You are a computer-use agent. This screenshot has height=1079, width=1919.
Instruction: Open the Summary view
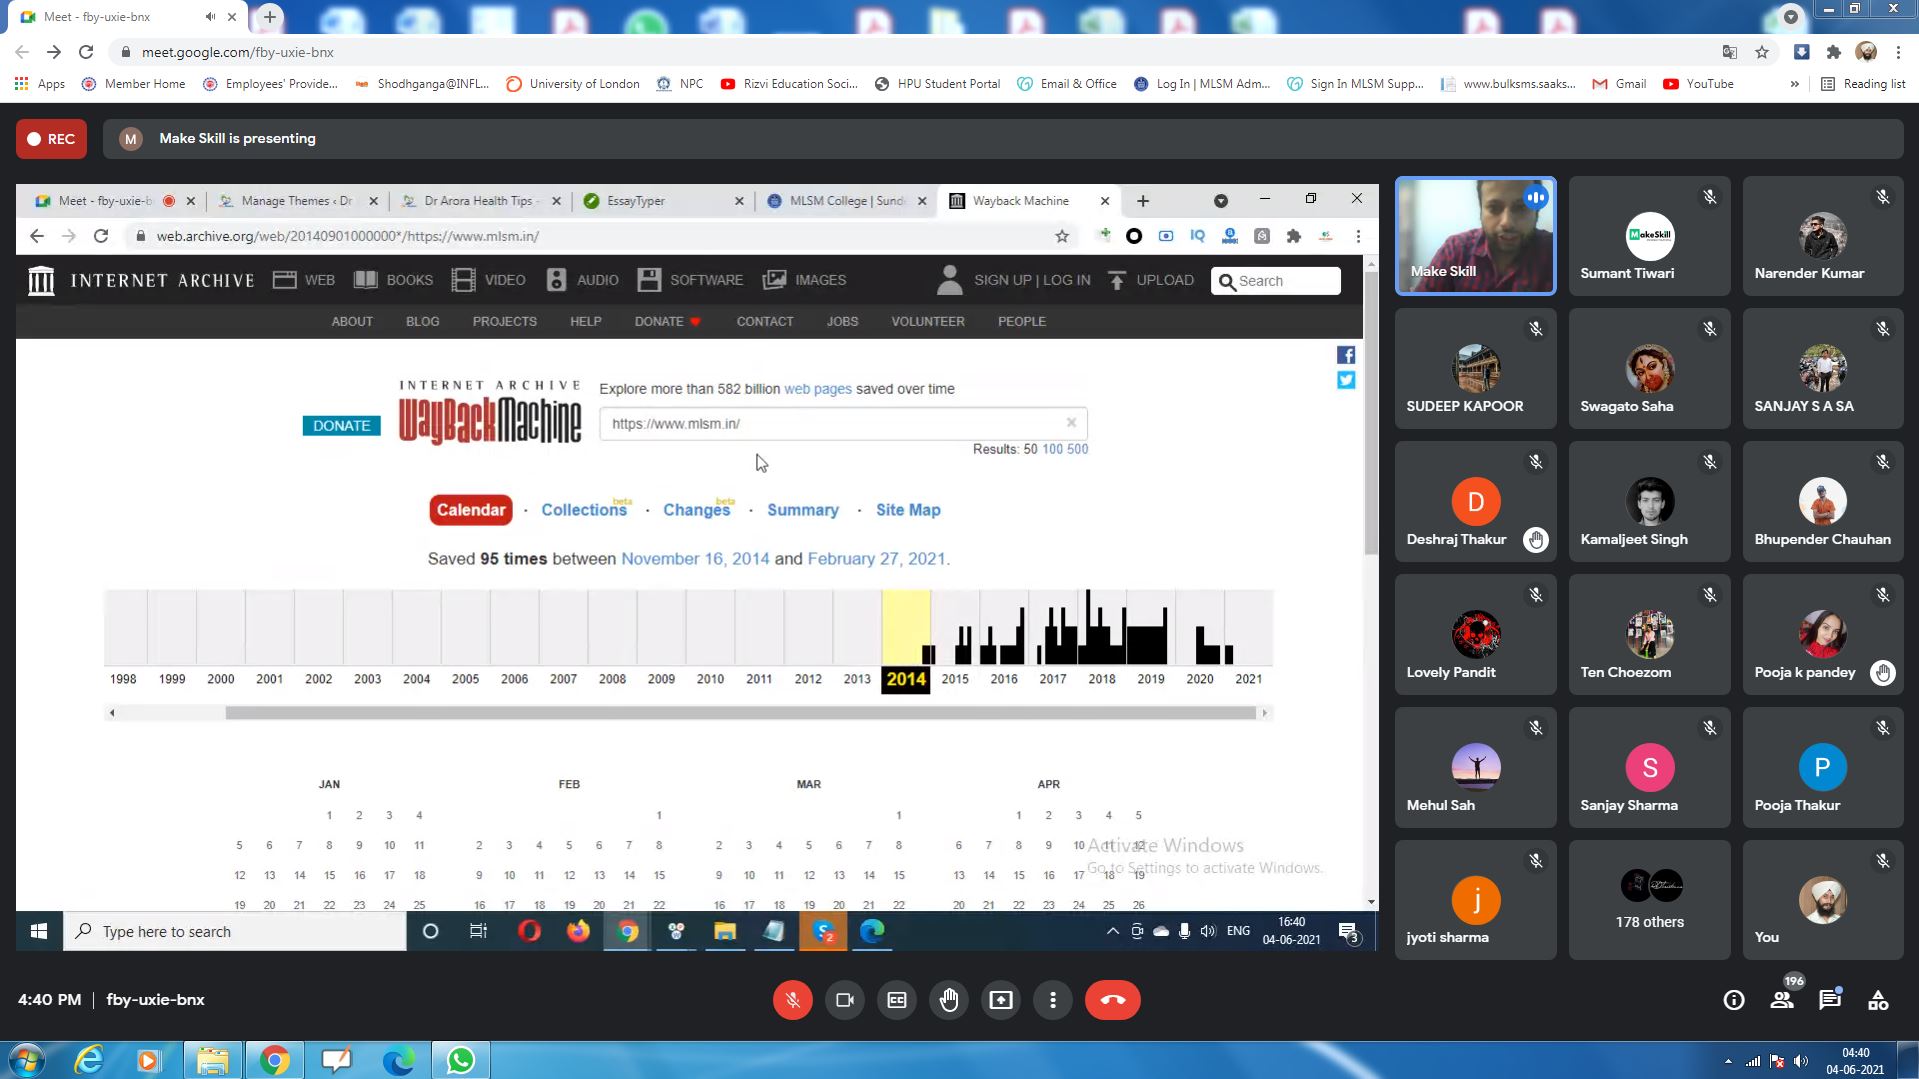[802, 510]
